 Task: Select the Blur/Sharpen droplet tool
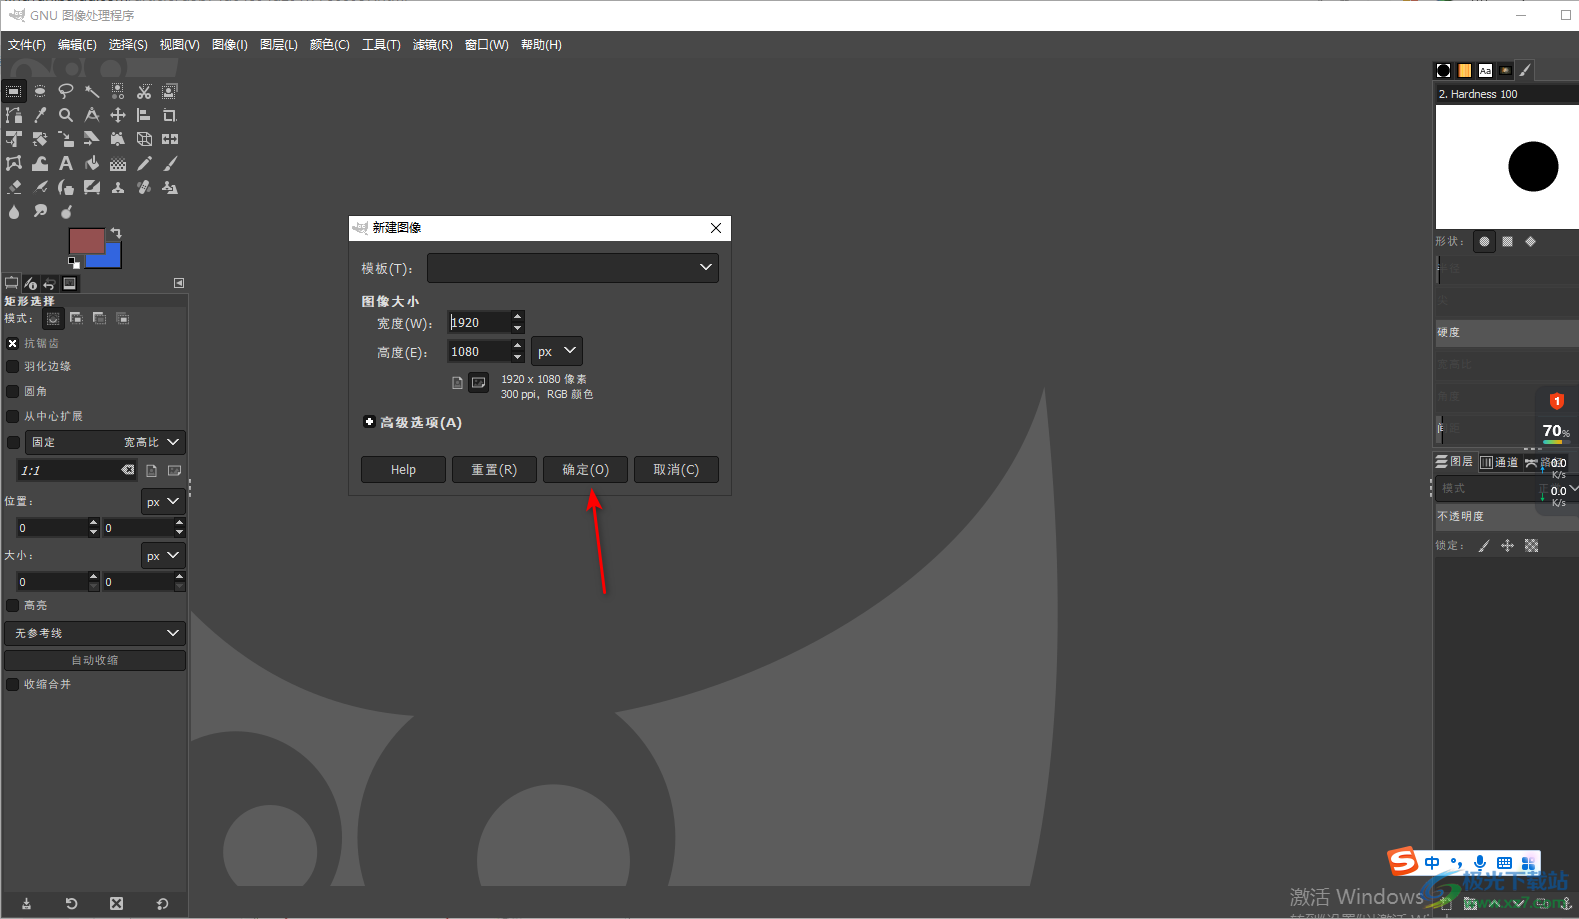coord(14,211)
